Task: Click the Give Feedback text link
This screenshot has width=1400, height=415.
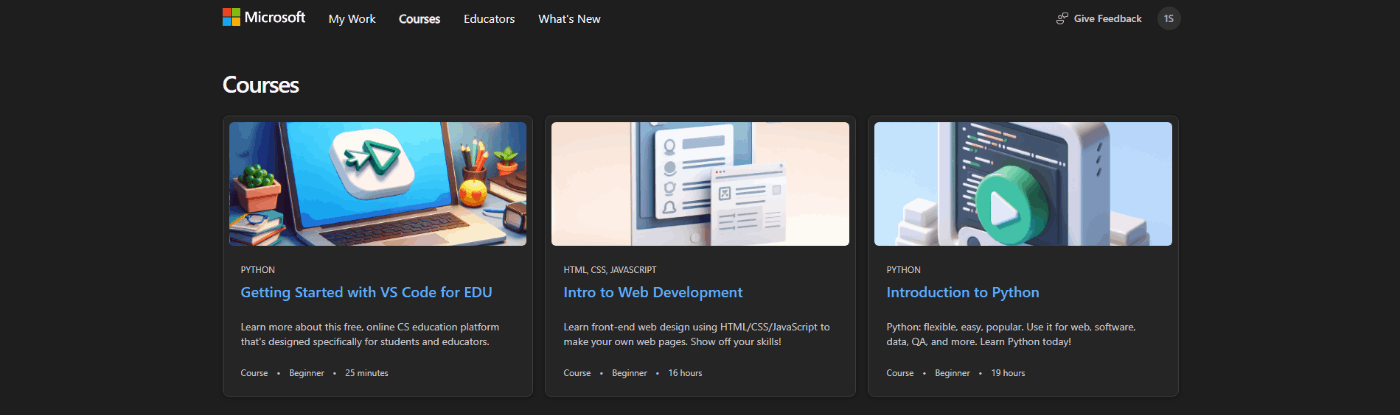Action: [1107, 19]
